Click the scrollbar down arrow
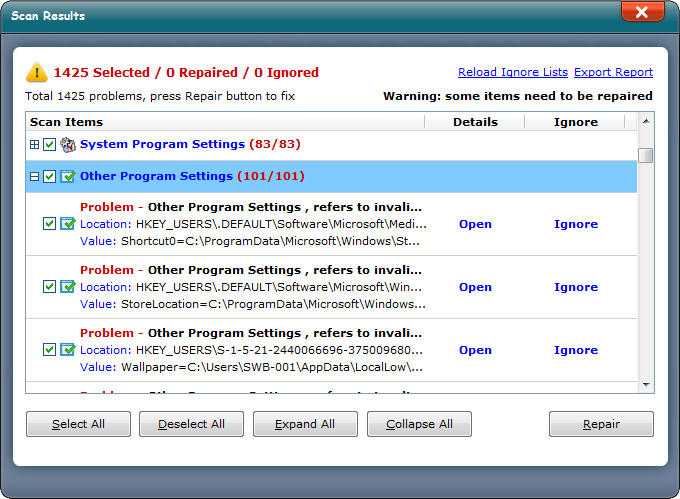 [x=646, y=385]
